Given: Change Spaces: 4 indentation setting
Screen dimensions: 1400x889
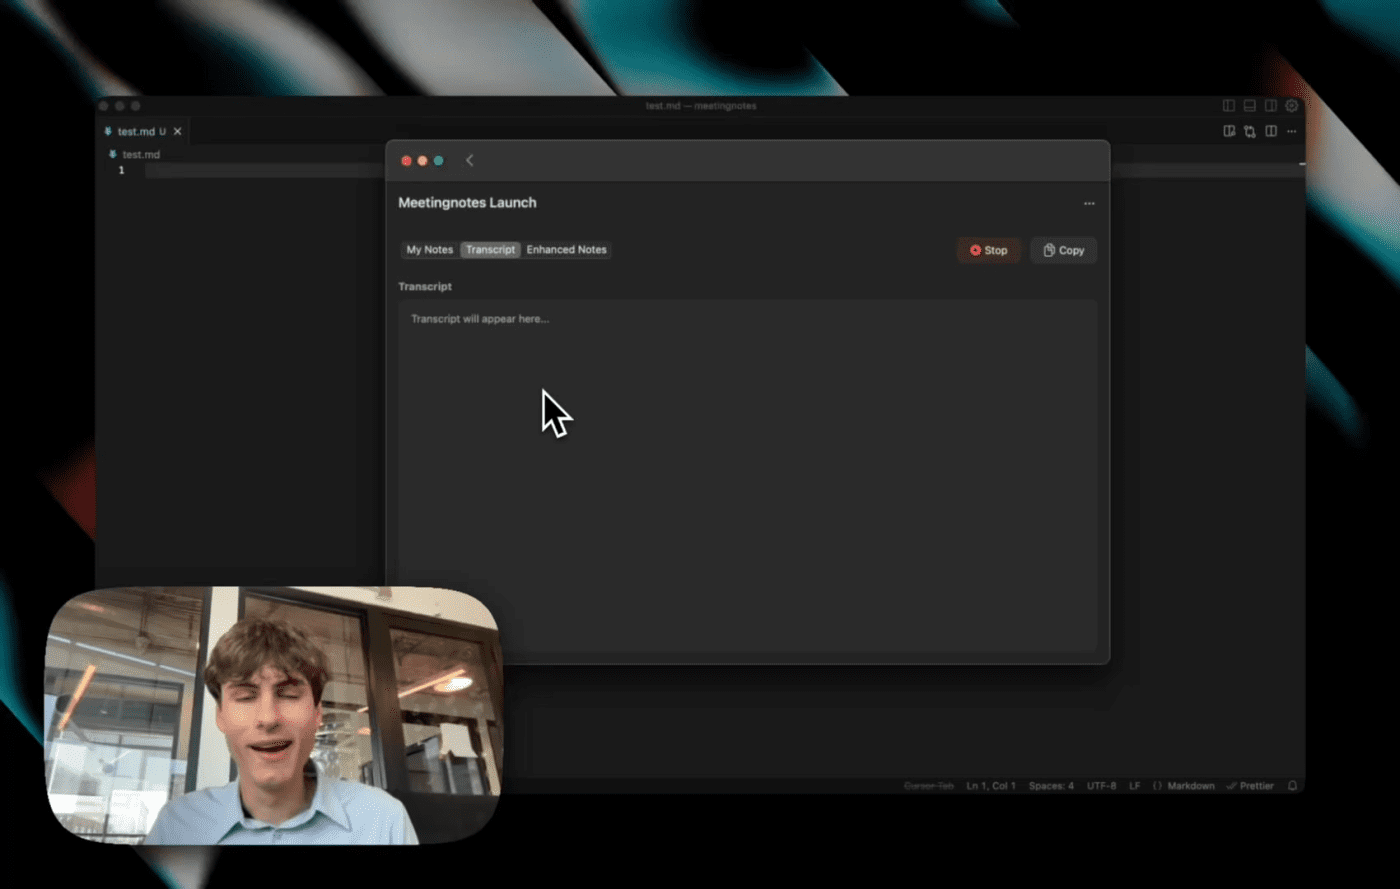Looking at the screenshot, I should pos(1051,786).
